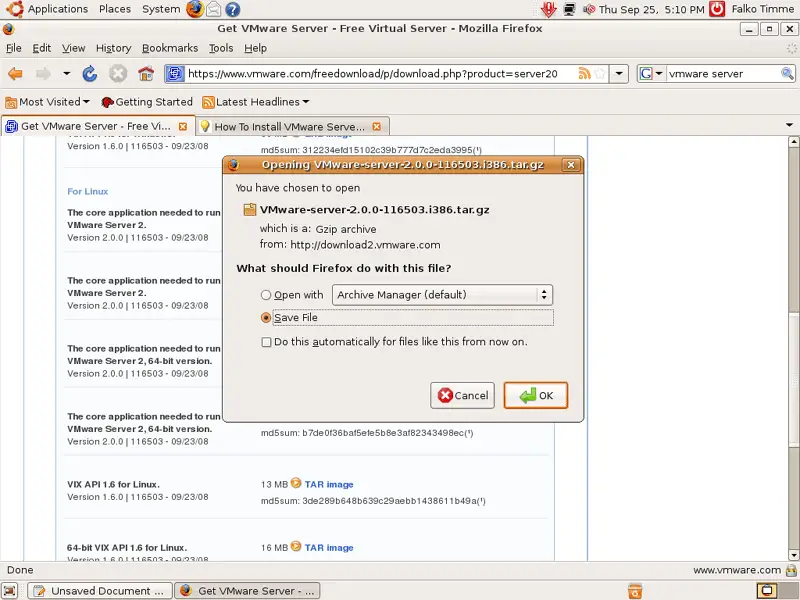
Task: Open the System menu
Action: point(161,9)
